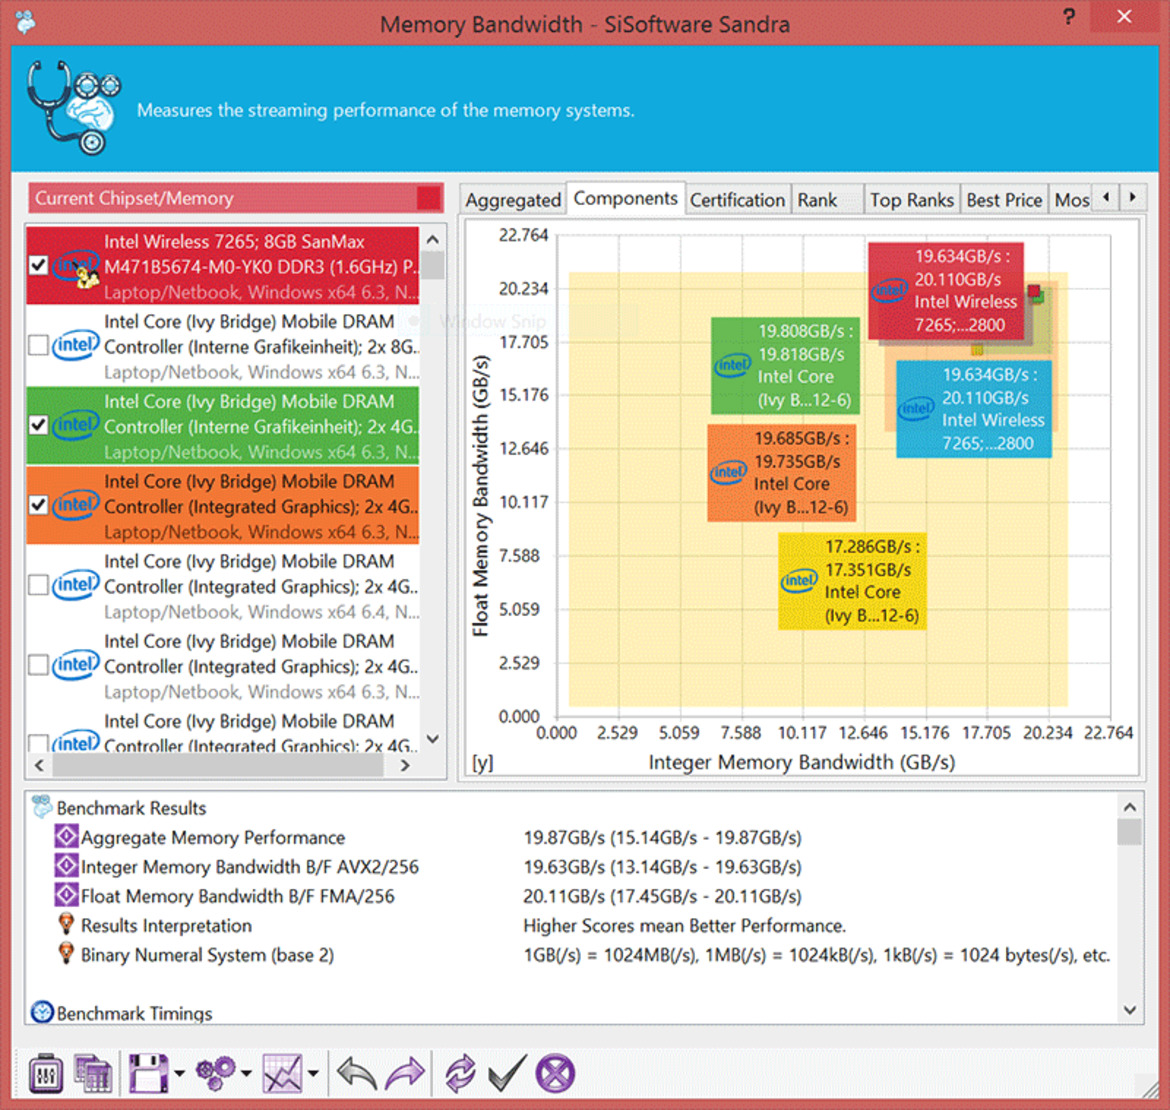Click the copy results table icon
The width and height of the screenshot is (1170, 1110).
[x=93, y=1074]
